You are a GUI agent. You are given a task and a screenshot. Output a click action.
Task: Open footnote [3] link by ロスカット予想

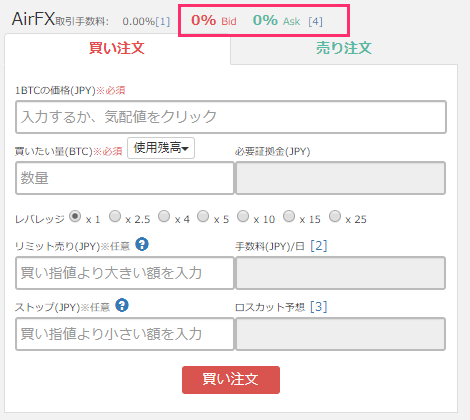319,307
